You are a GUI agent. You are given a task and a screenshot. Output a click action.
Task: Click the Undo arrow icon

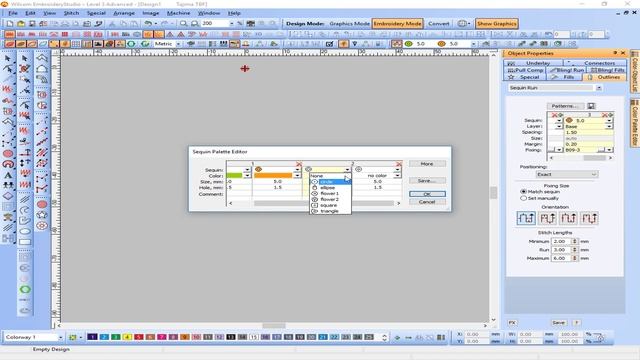tap(149, 24)
